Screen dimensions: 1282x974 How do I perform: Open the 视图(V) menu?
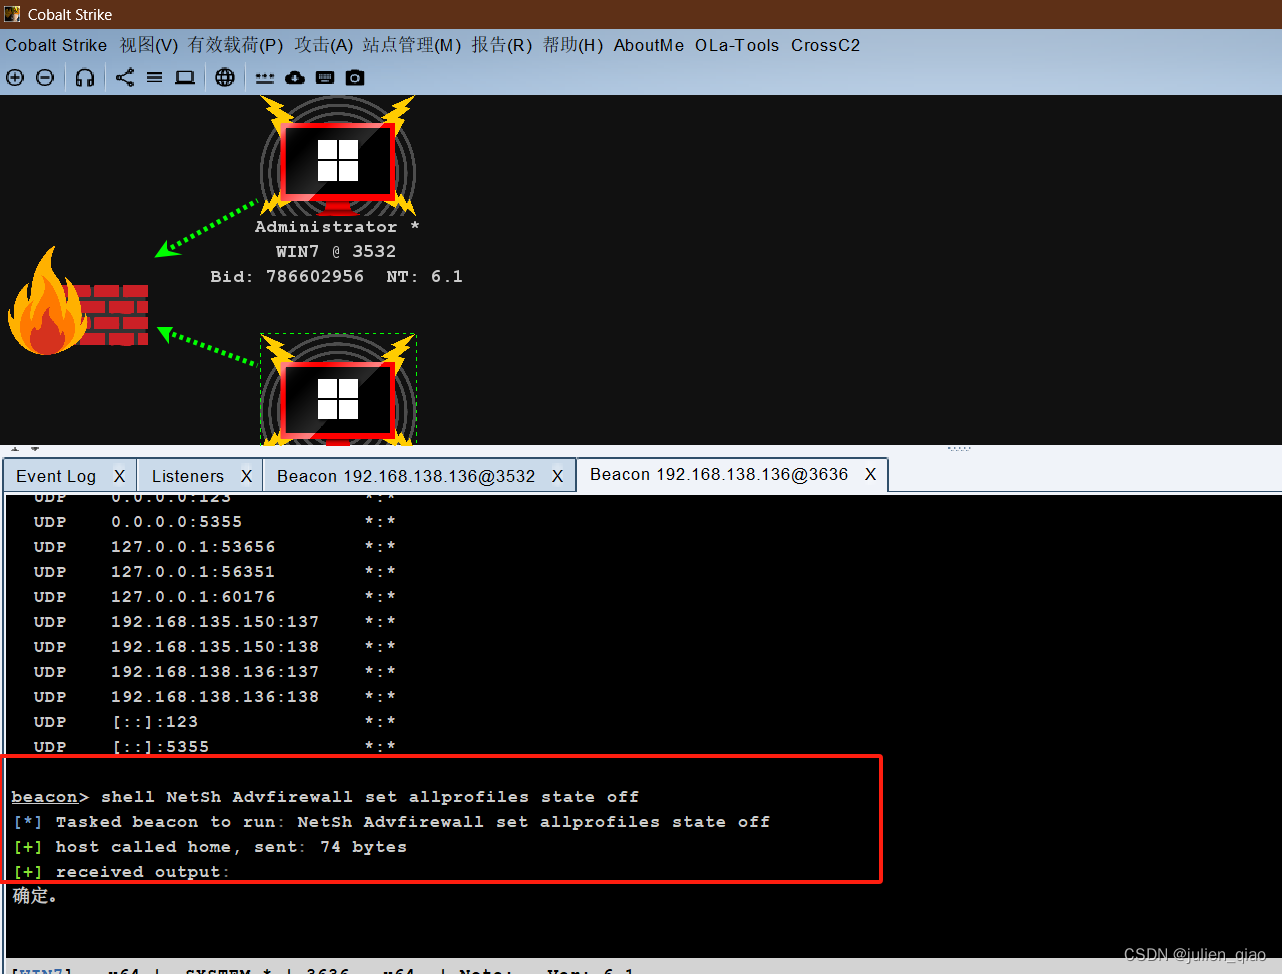[x=149, y=45]
